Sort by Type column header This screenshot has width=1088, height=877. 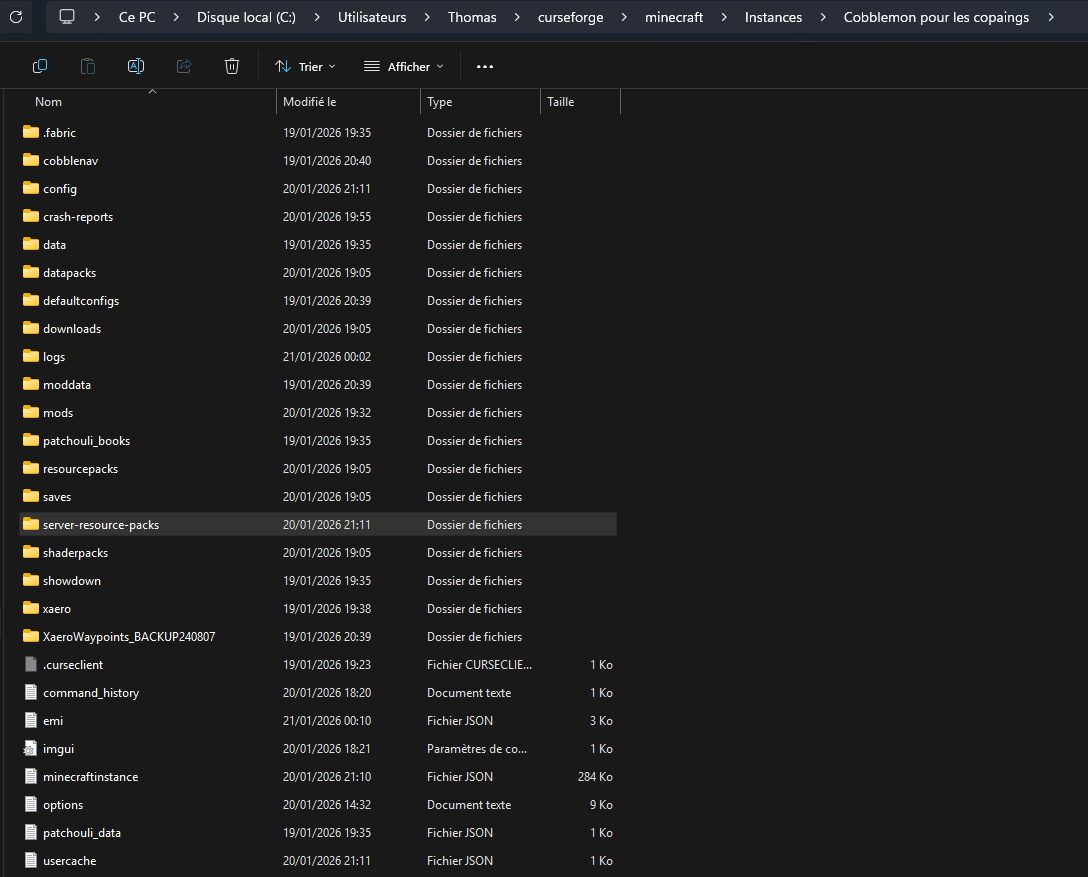(439, 102)
